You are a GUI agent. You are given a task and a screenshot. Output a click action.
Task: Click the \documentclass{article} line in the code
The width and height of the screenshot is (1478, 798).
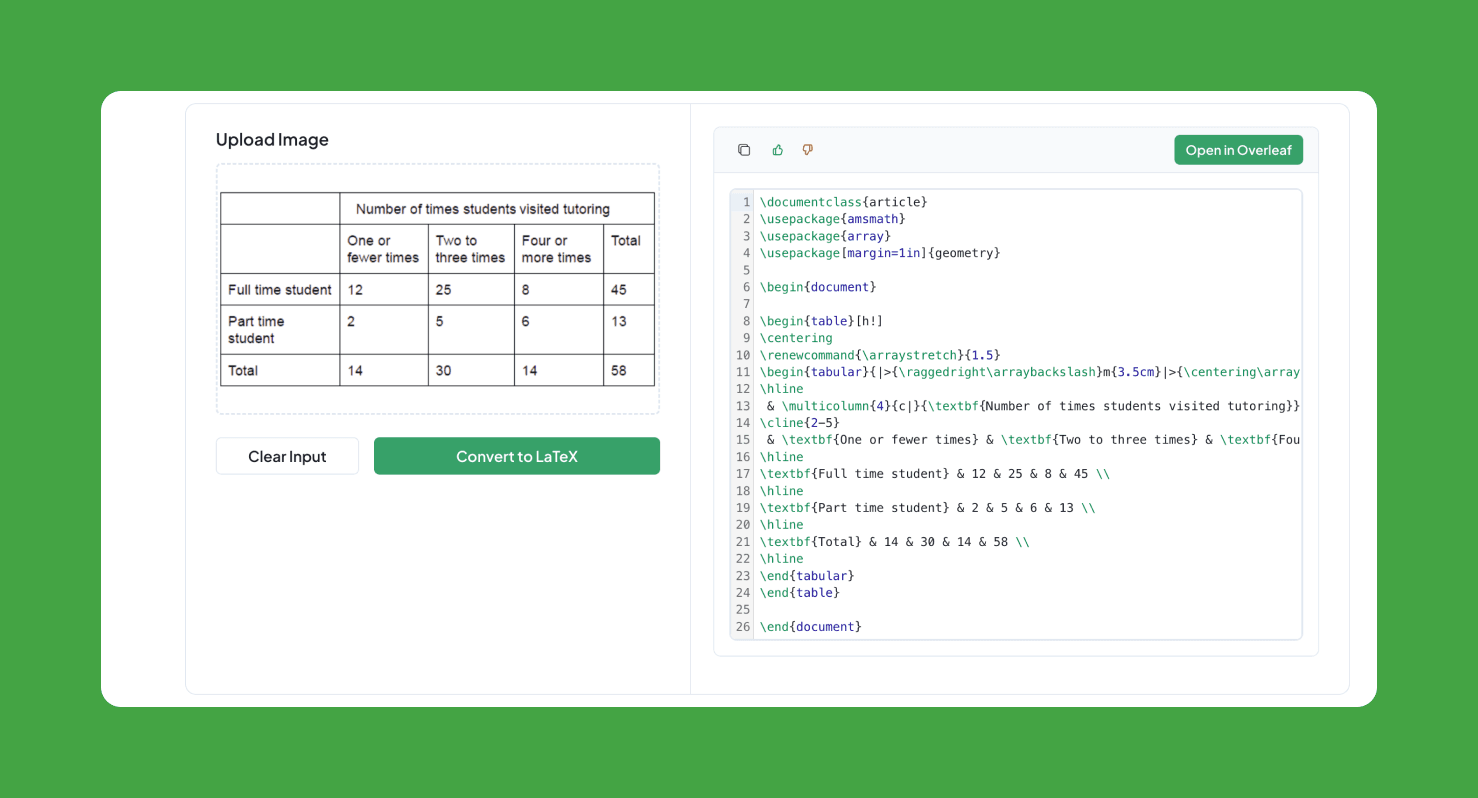(x=843, y=202)
